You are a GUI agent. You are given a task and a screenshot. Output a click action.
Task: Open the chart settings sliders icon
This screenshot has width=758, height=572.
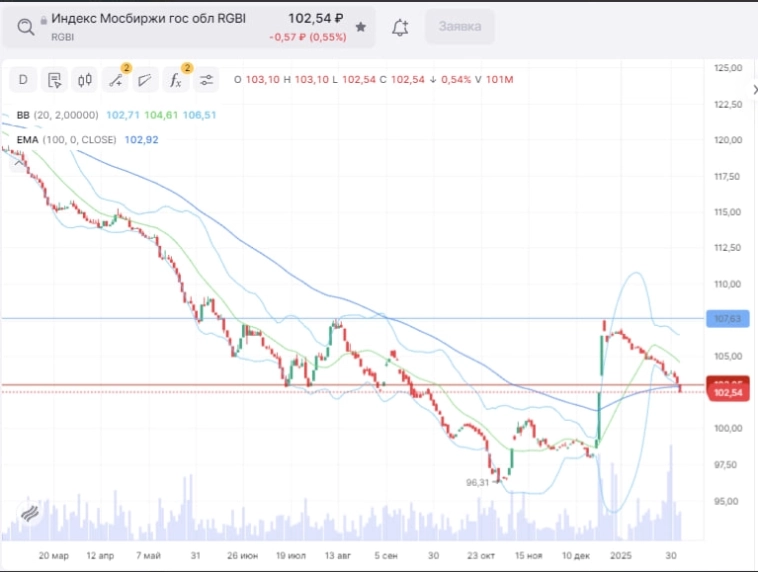[x=207, y=80]
